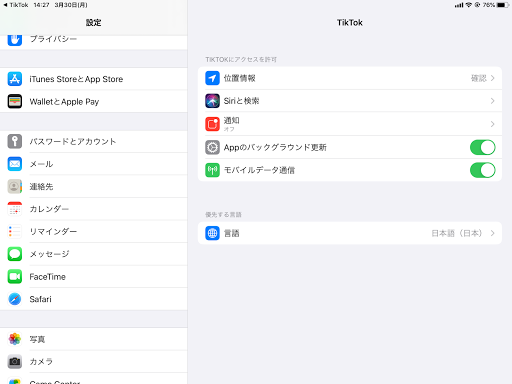Viewport: 512px width, 384px height.
Task: Open 通知 setting label
Action: [231, 120]
